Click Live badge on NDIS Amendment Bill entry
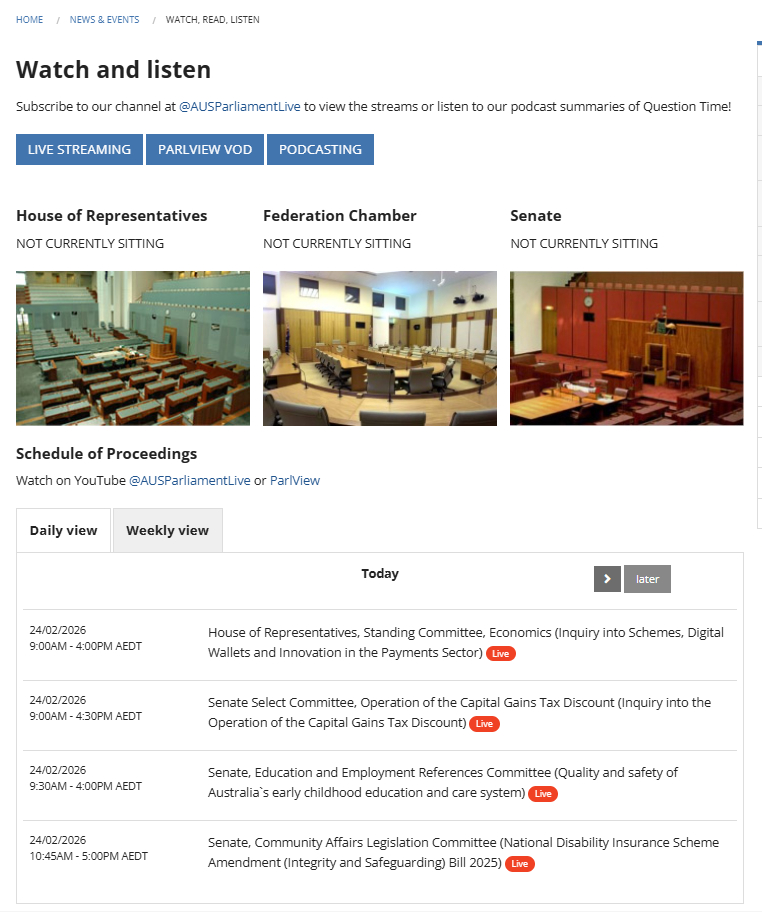This screenshot has height=912, width=762. pos(520,864)
